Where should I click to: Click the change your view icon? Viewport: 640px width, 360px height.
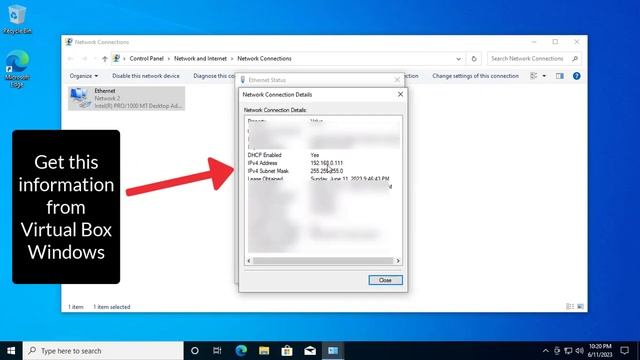pyautogui.click(x=534, y=76)
